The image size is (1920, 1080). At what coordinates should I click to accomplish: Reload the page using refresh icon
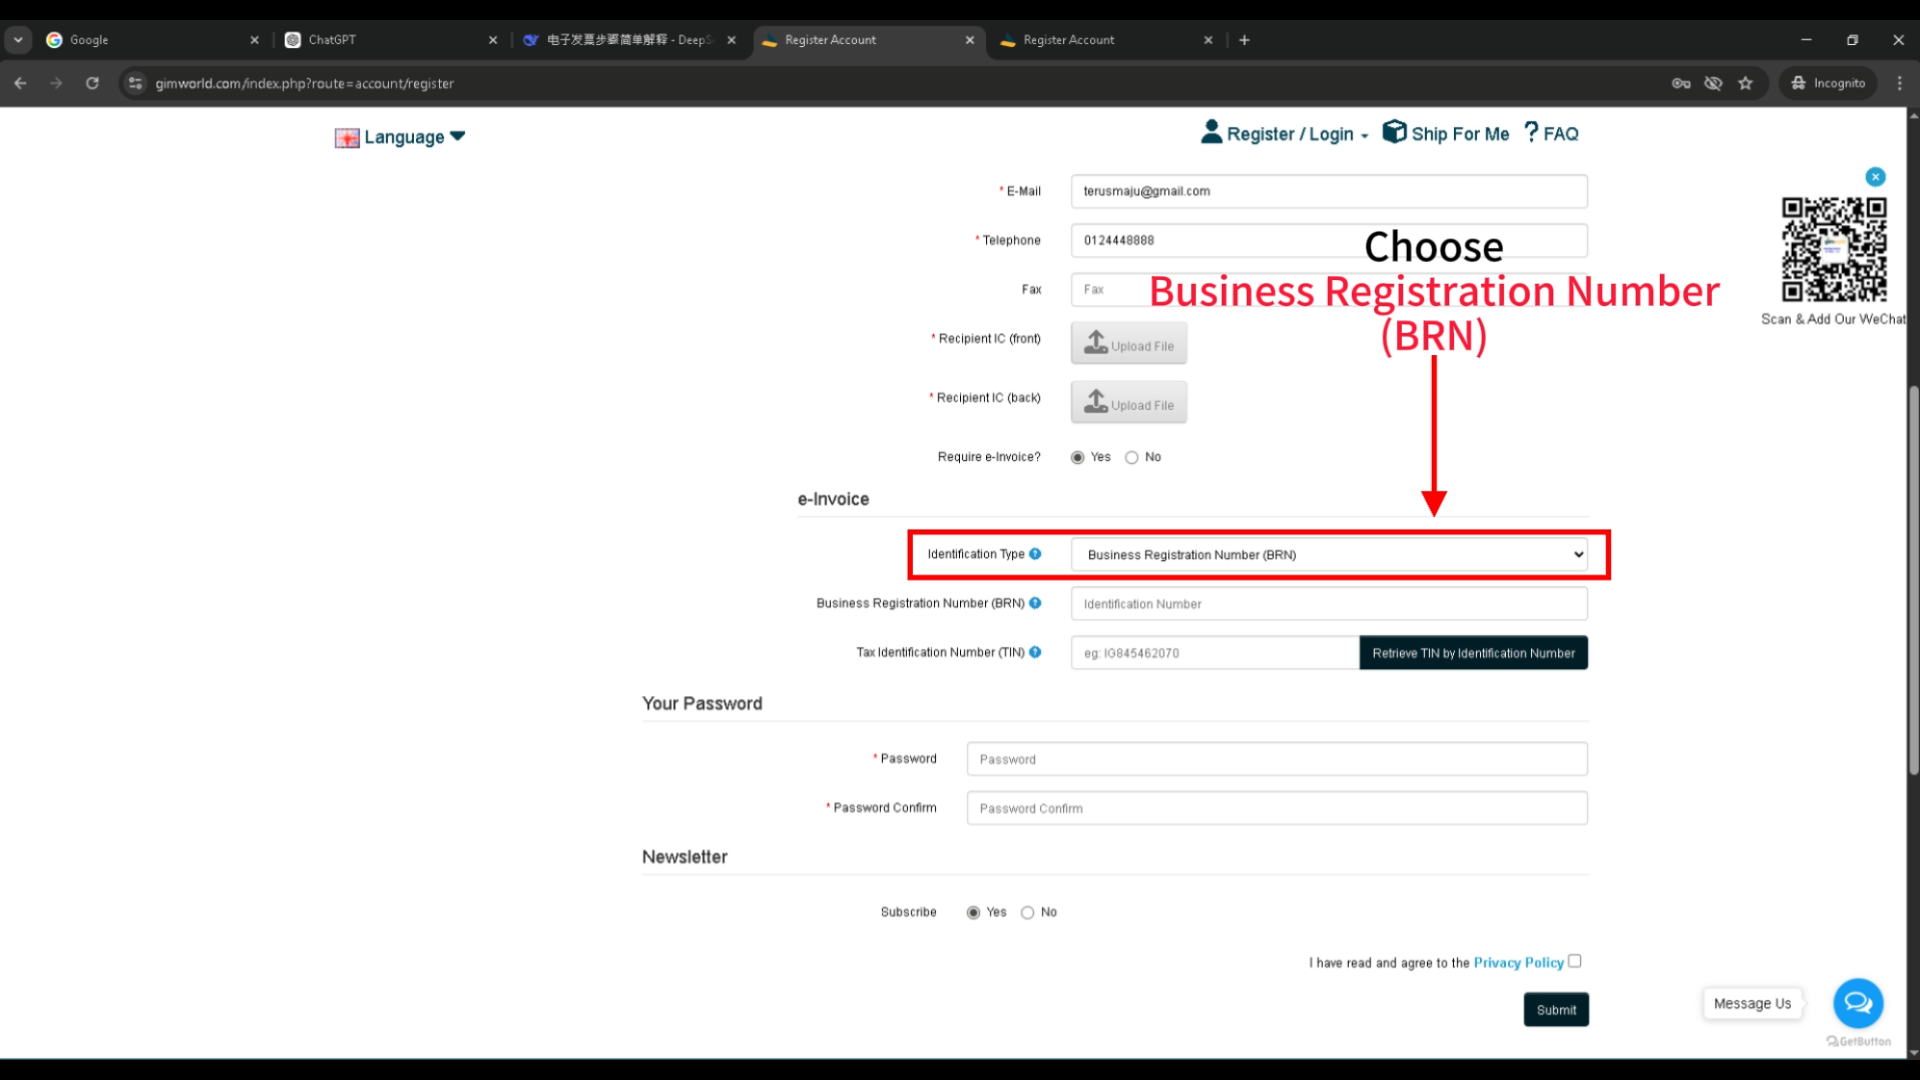92,83
